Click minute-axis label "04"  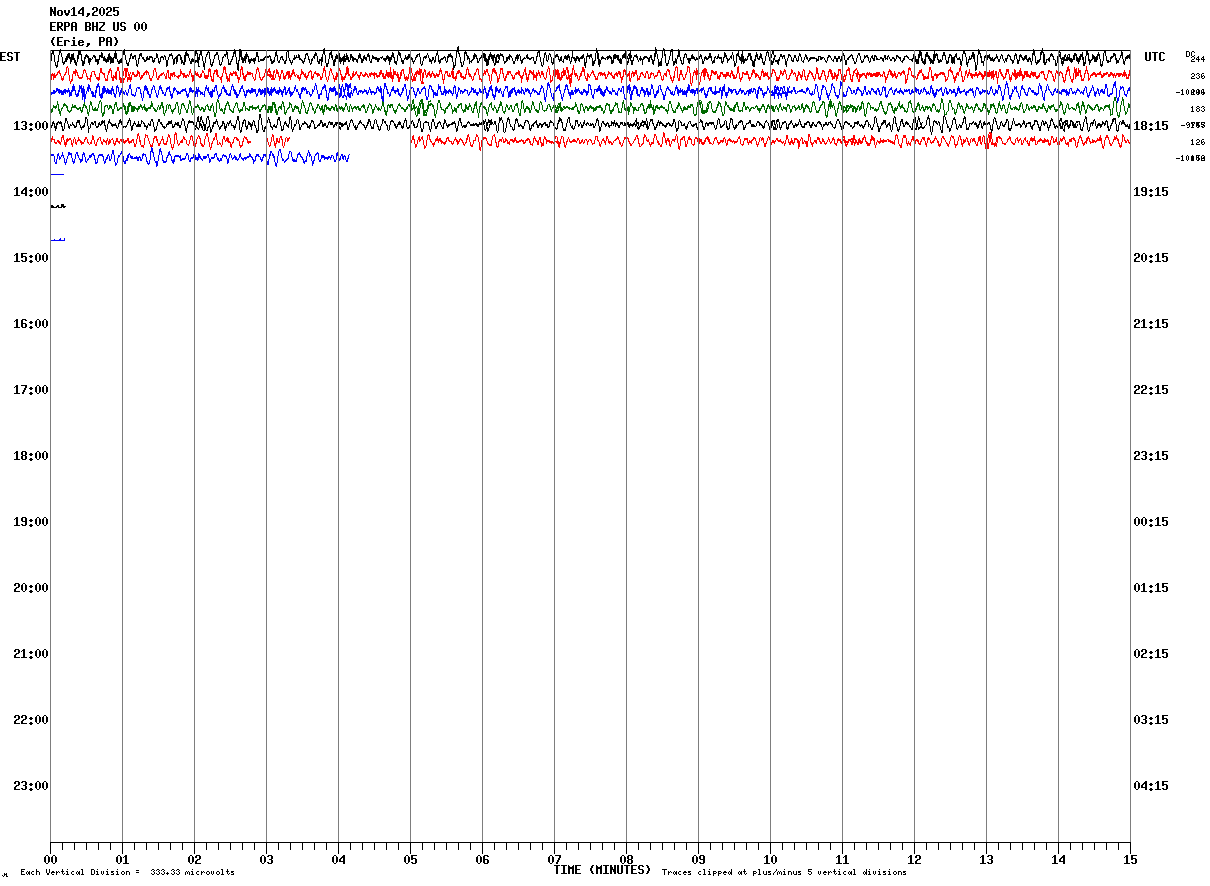(x=338, y=860)
